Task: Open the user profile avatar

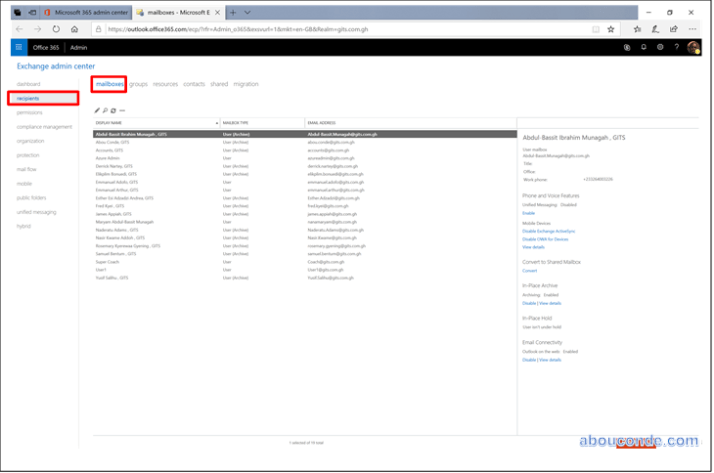Action: click(693, 47)
